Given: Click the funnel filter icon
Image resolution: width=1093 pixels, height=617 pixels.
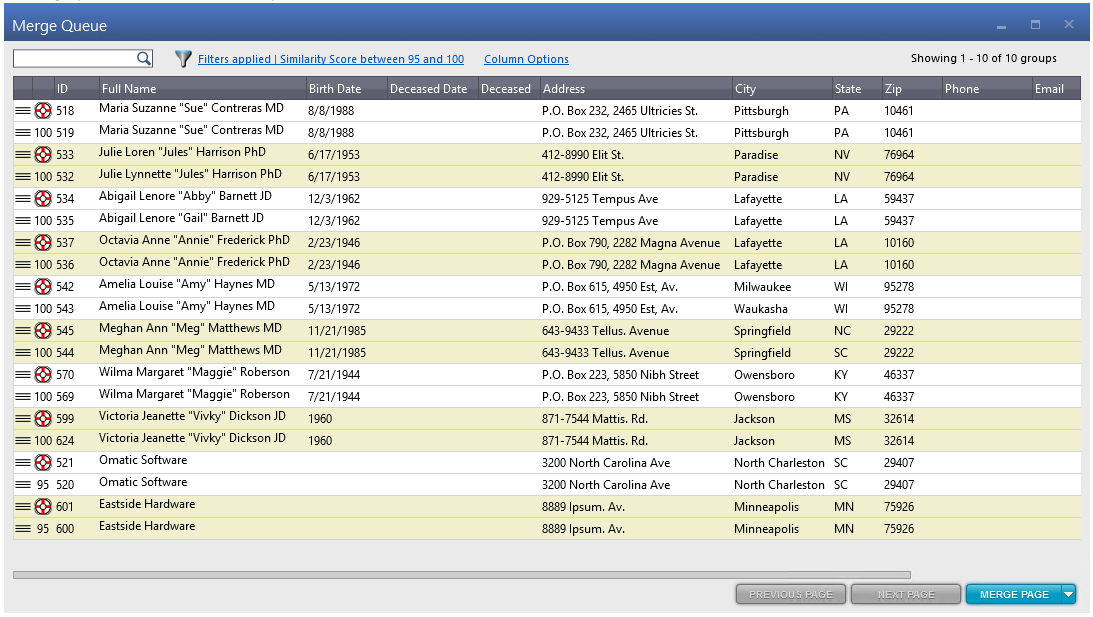Looking at the screenshot, I should point(183,59).
